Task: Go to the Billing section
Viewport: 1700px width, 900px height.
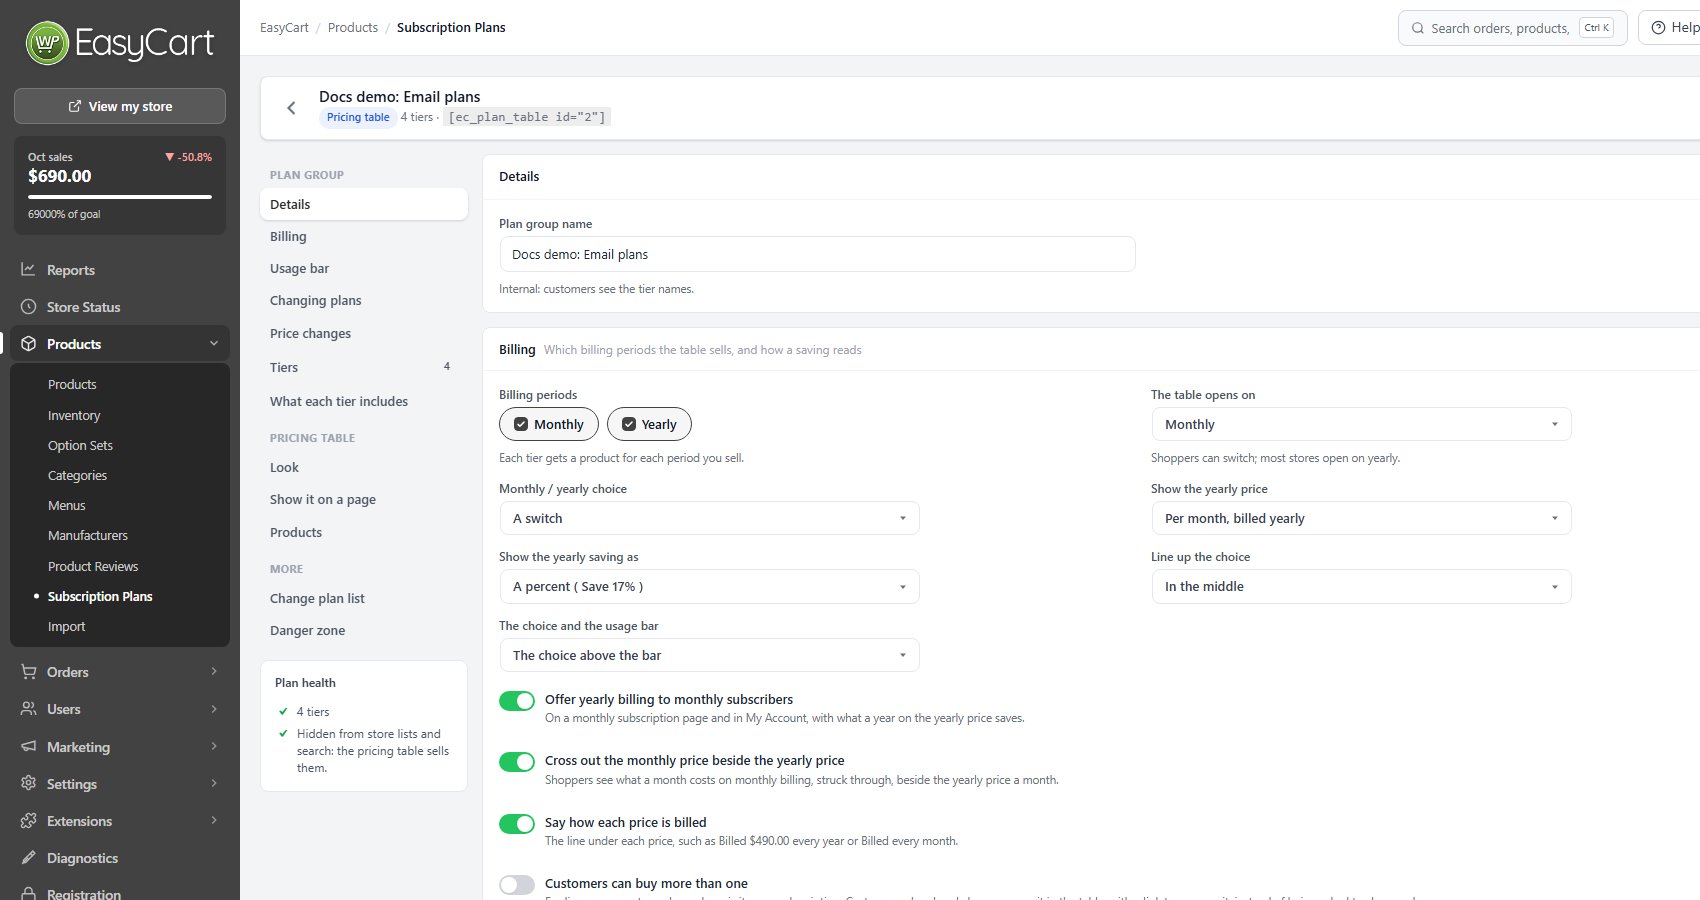Action: point(364,236)
